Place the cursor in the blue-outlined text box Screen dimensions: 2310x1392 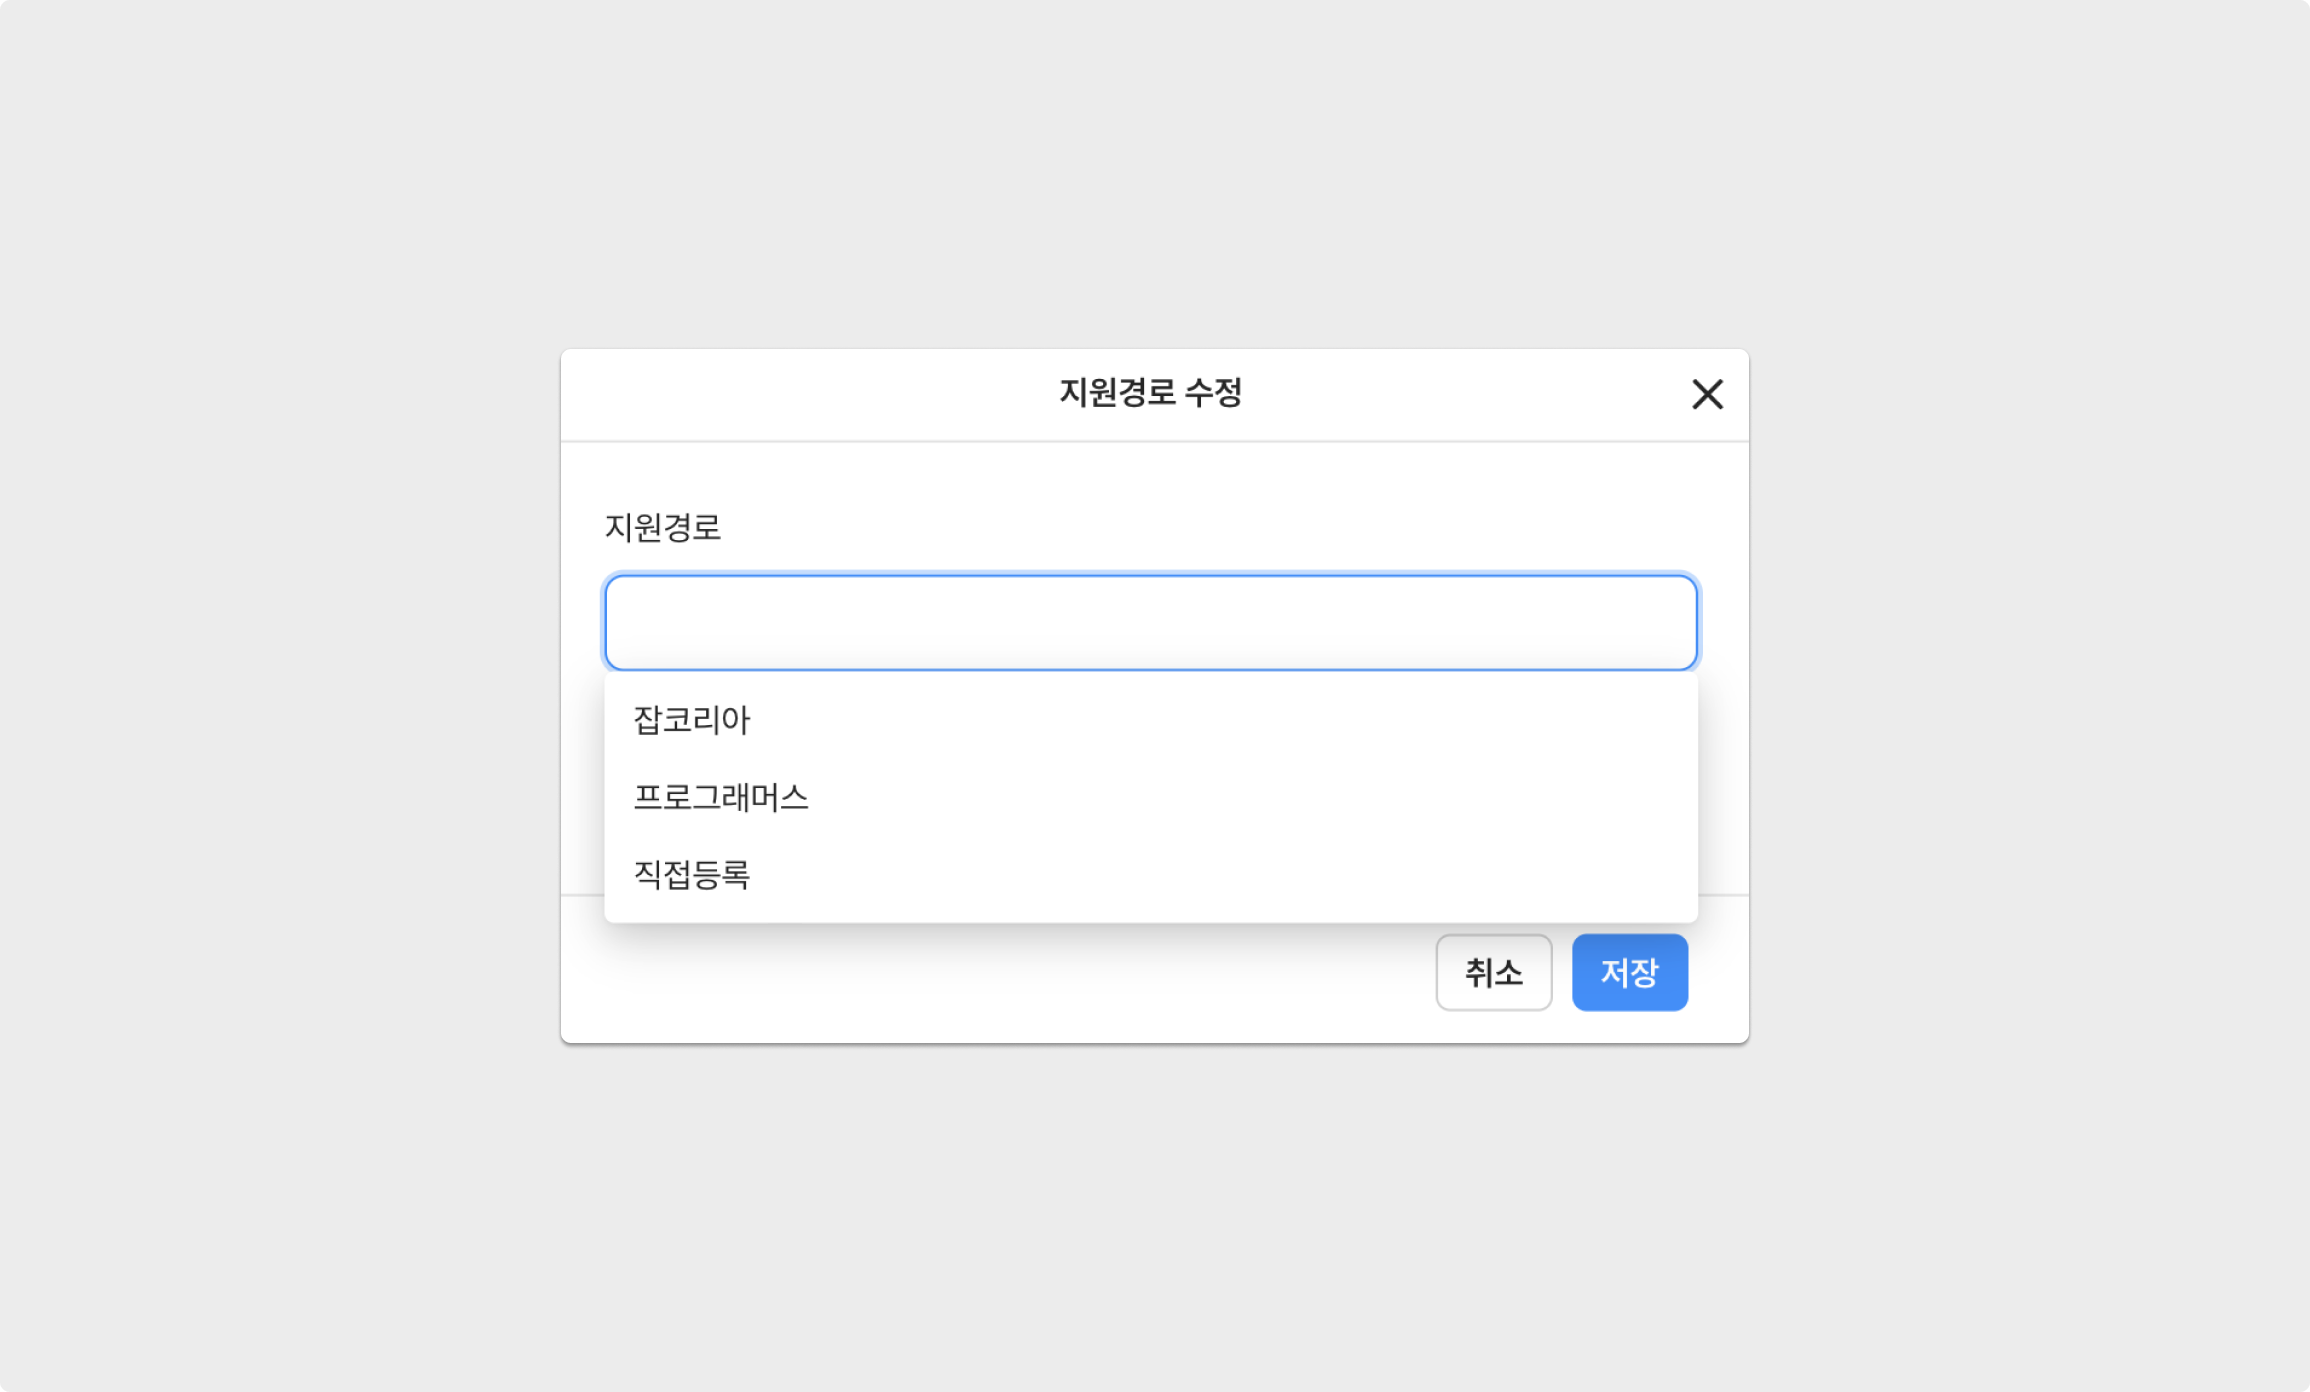coord(1150,622)
